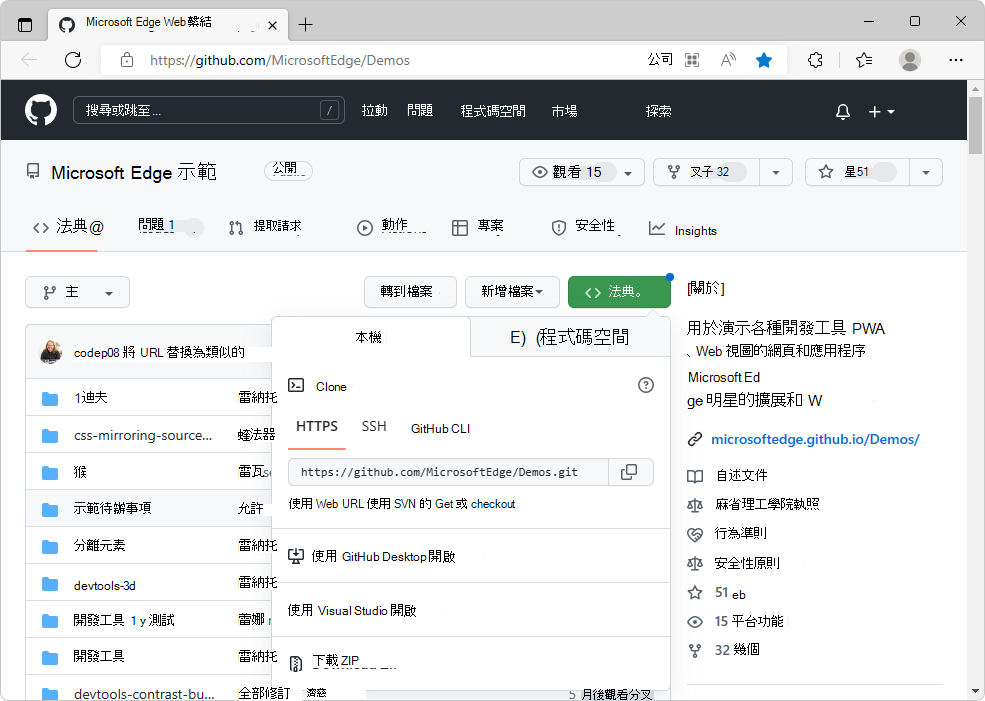This screenshot has width=985, height=701.
Task: Click the GitHub Desktop open icon
Action: point(296,557)
